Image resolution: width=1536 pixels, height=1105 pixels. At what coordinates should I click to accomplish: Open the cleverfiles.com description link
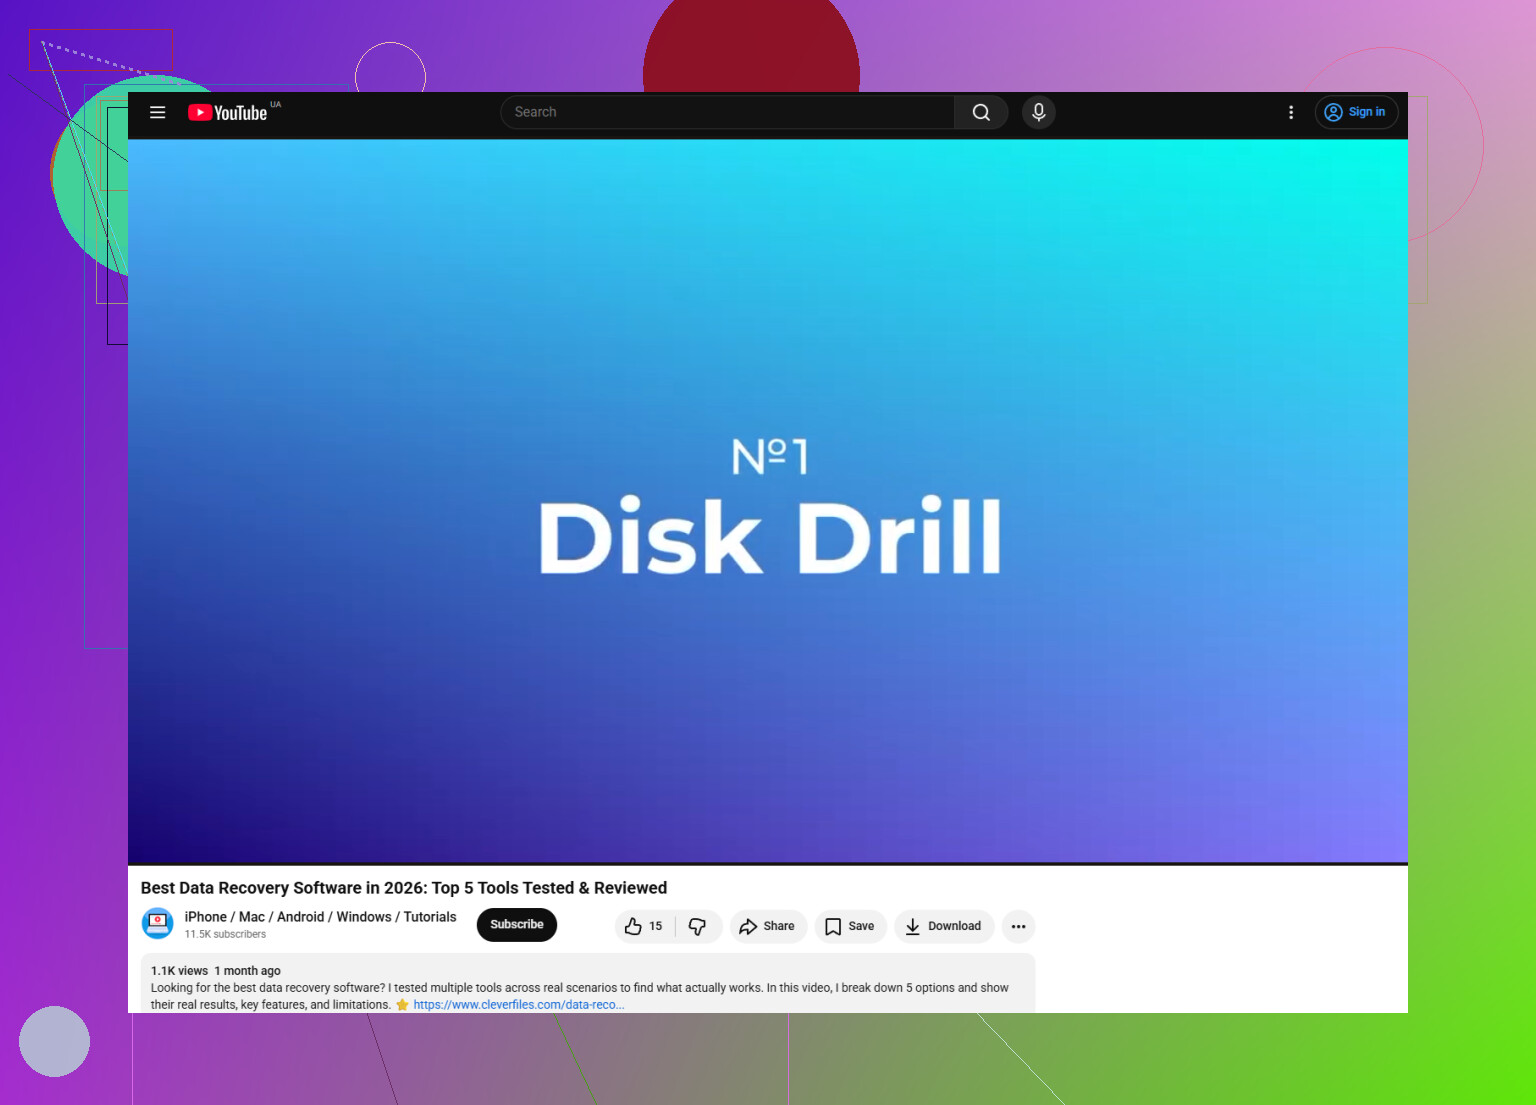[518, 1004]
